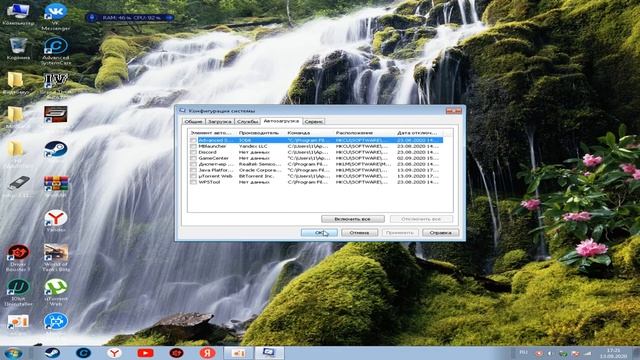Screen dimensions: 640x360
Task: Toggle the Java Platform startup checkbox
Action: [x=193, y=170]
